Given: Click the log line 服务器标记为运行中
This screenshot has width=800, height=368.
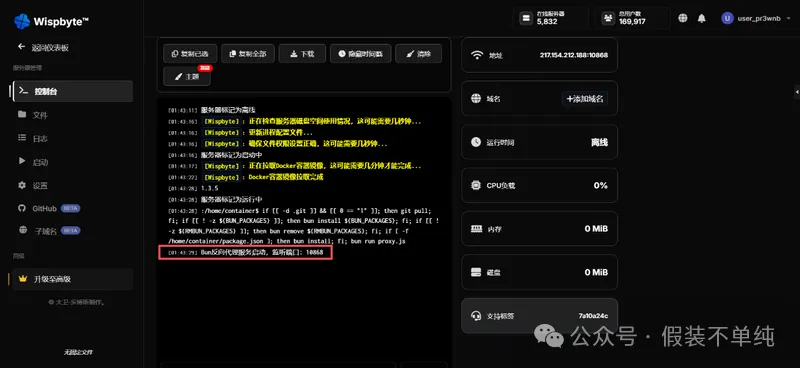Looking at the screenshot, I should tap(232, 200).
